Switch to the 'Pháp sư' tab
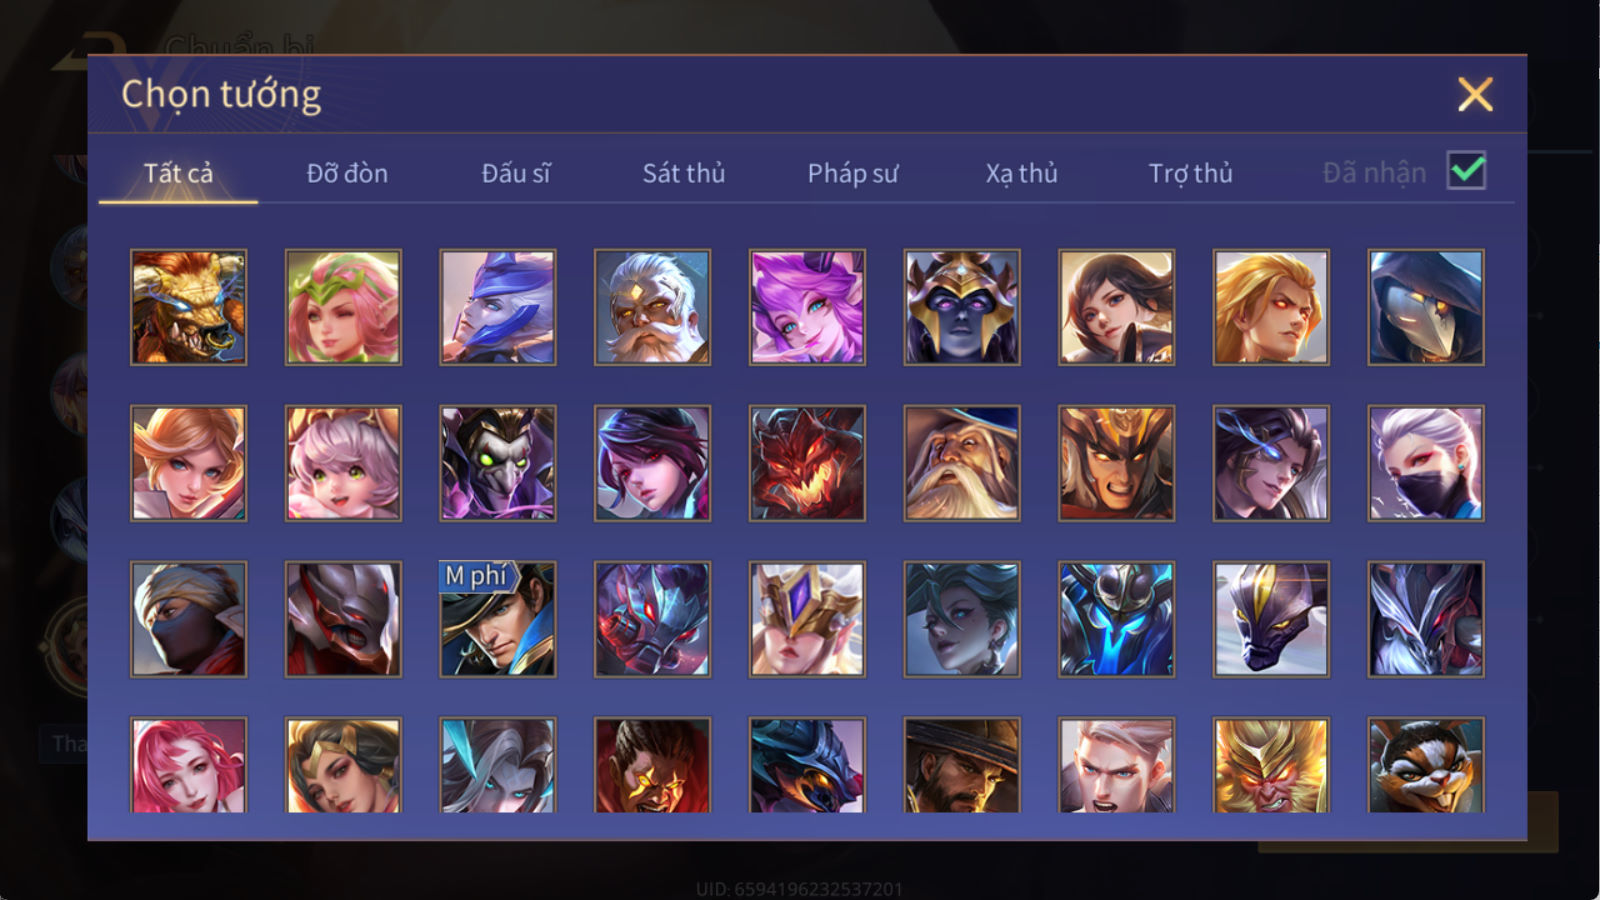1600x900 pixels. coord(853,173)
